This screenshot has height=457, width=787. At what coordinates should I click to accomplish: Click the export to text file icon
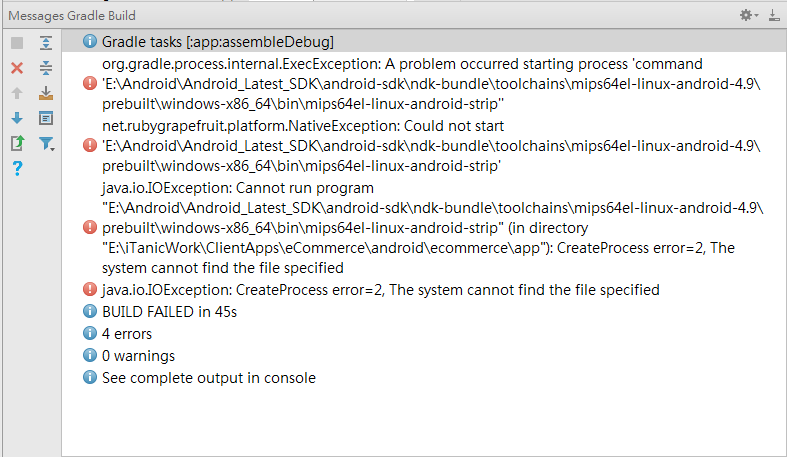pos(17,143)
